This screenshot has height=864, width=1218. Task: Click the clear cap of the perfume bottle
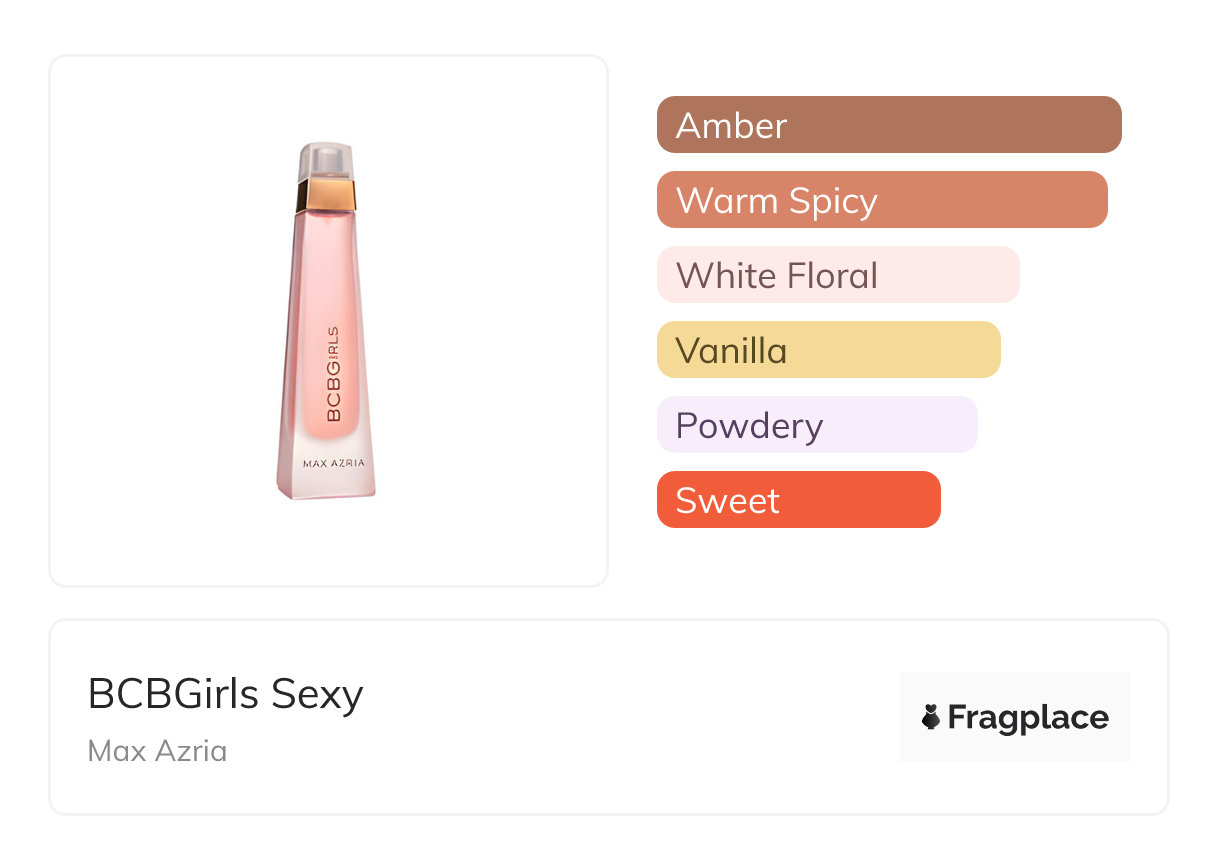328,160
